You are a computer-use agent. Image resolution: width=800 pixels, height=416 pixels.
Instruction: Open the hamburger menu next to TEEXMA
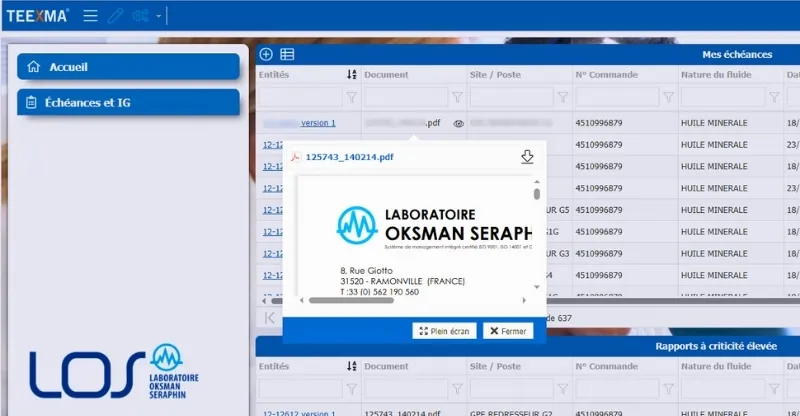pos(90,16)
